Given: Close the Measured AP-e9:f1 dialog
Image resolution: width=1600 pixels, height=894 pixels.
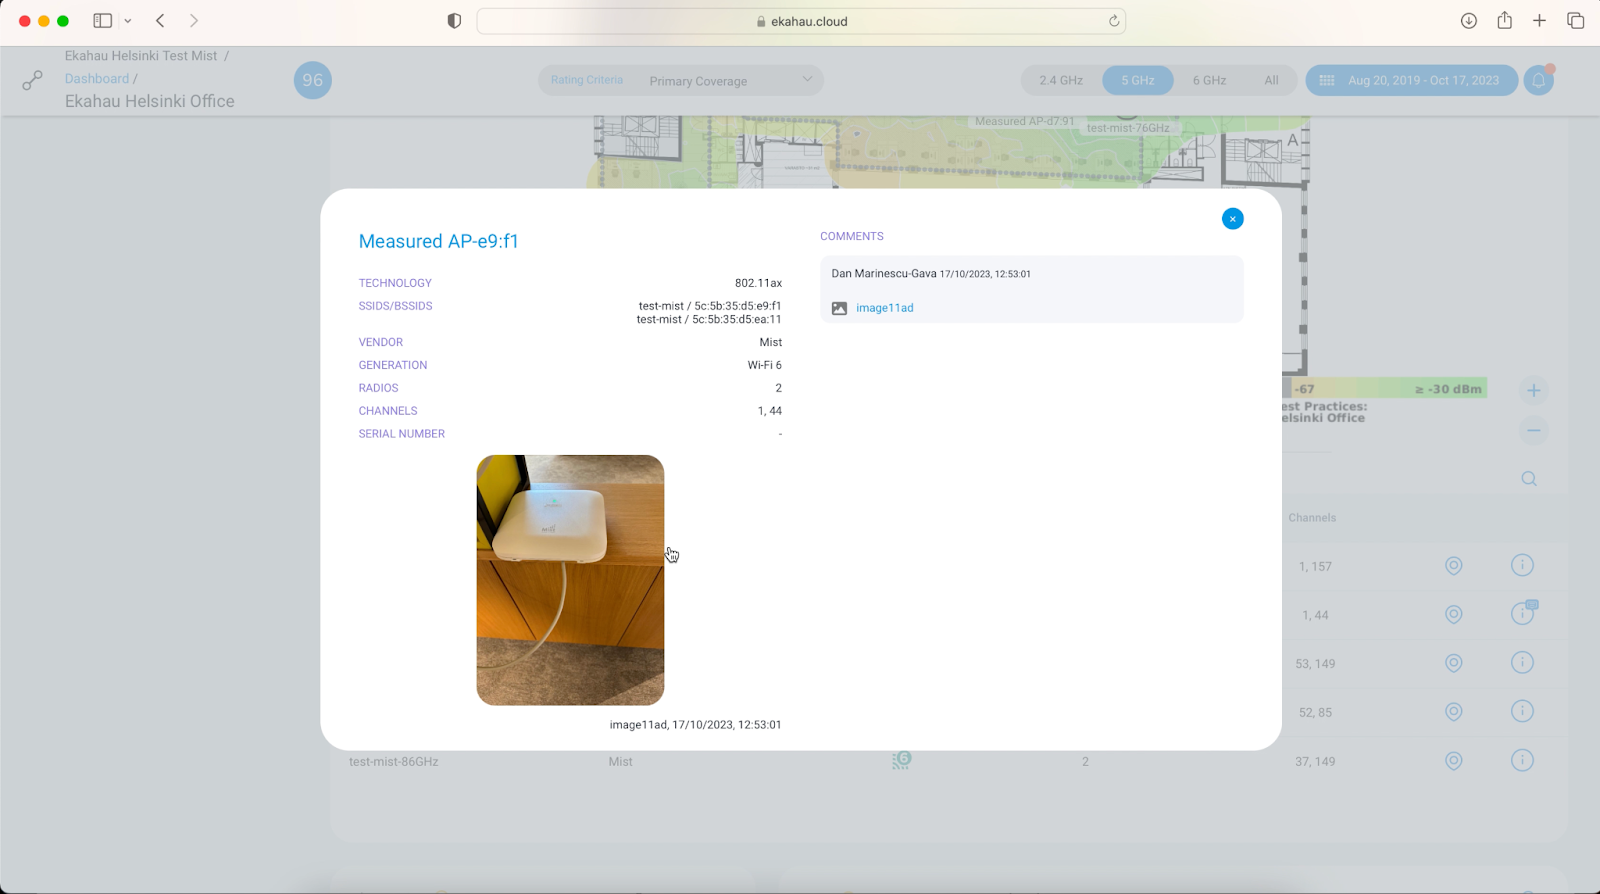Looking at the screenshot, I should click(1232, 219).
